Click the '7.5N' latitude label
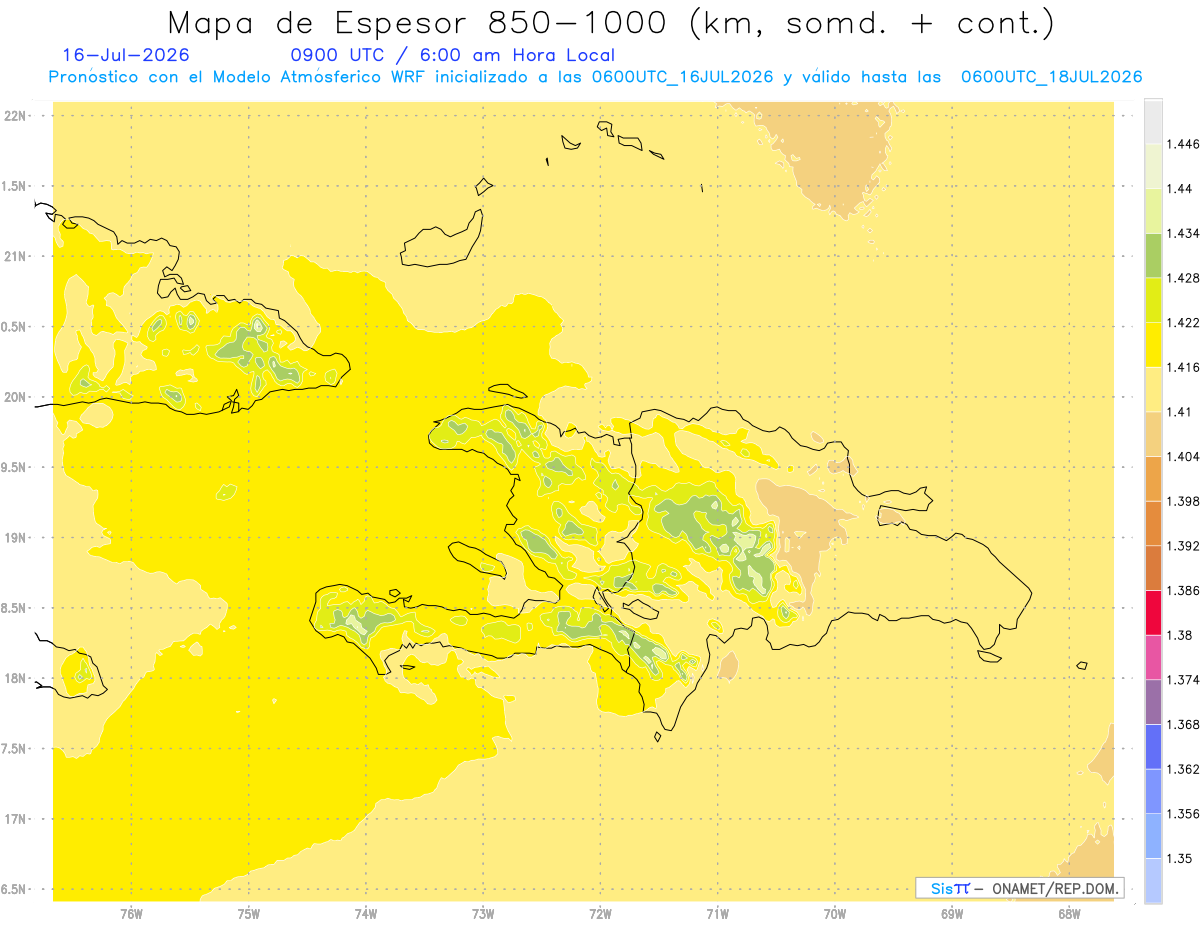The width and height of the screenshot is (1200, 927). coord(14,749)
